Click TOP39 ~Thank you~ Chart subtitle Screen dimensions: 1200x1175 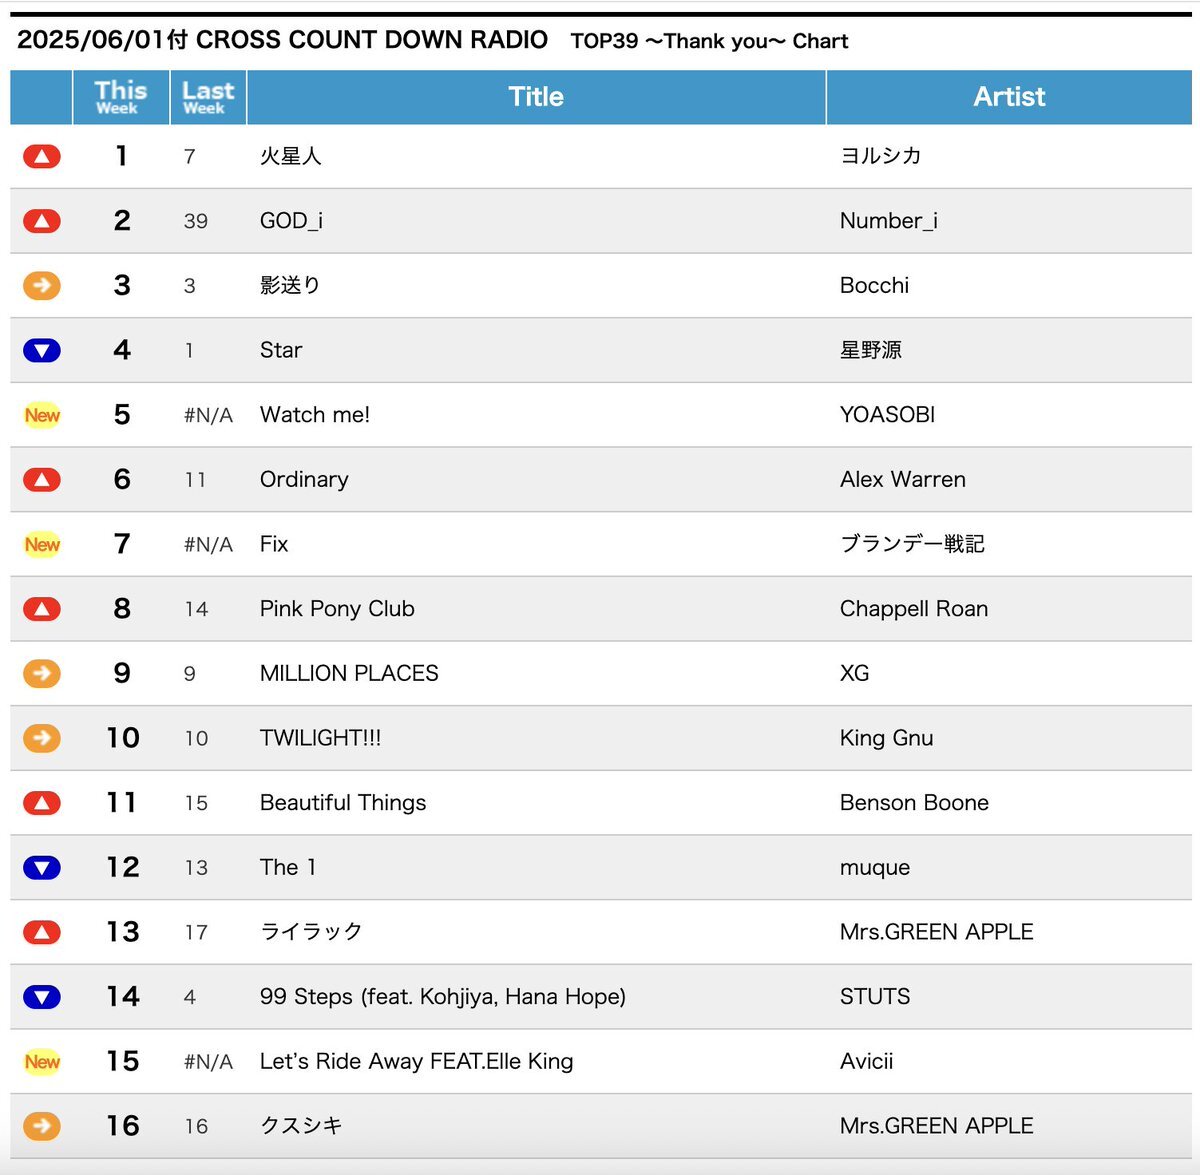pyautogui.click(x=709, y=41)
